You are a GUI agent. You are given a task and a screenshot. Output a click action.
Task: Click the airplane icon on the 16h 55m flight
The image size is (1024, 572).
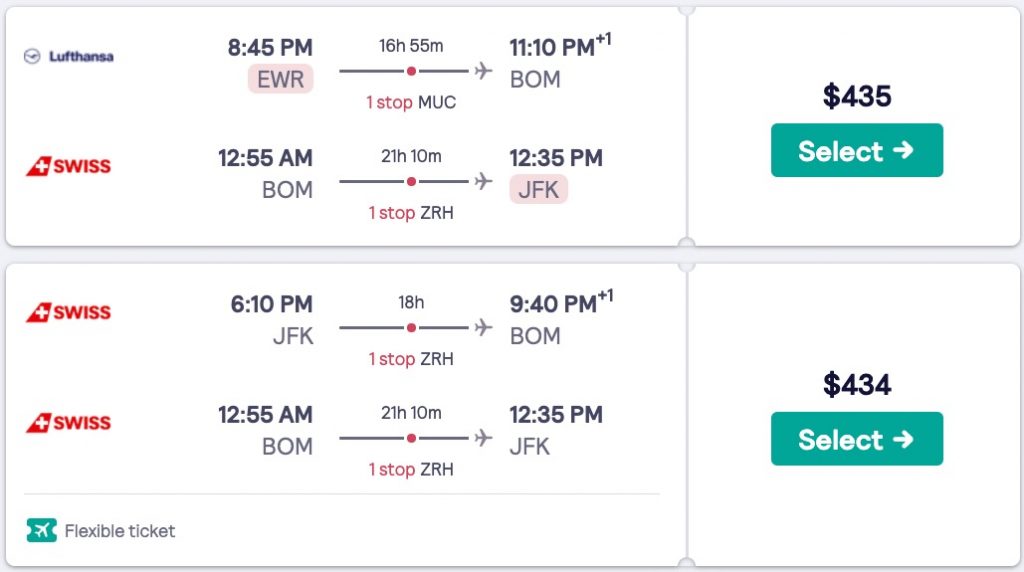point(485,71)
